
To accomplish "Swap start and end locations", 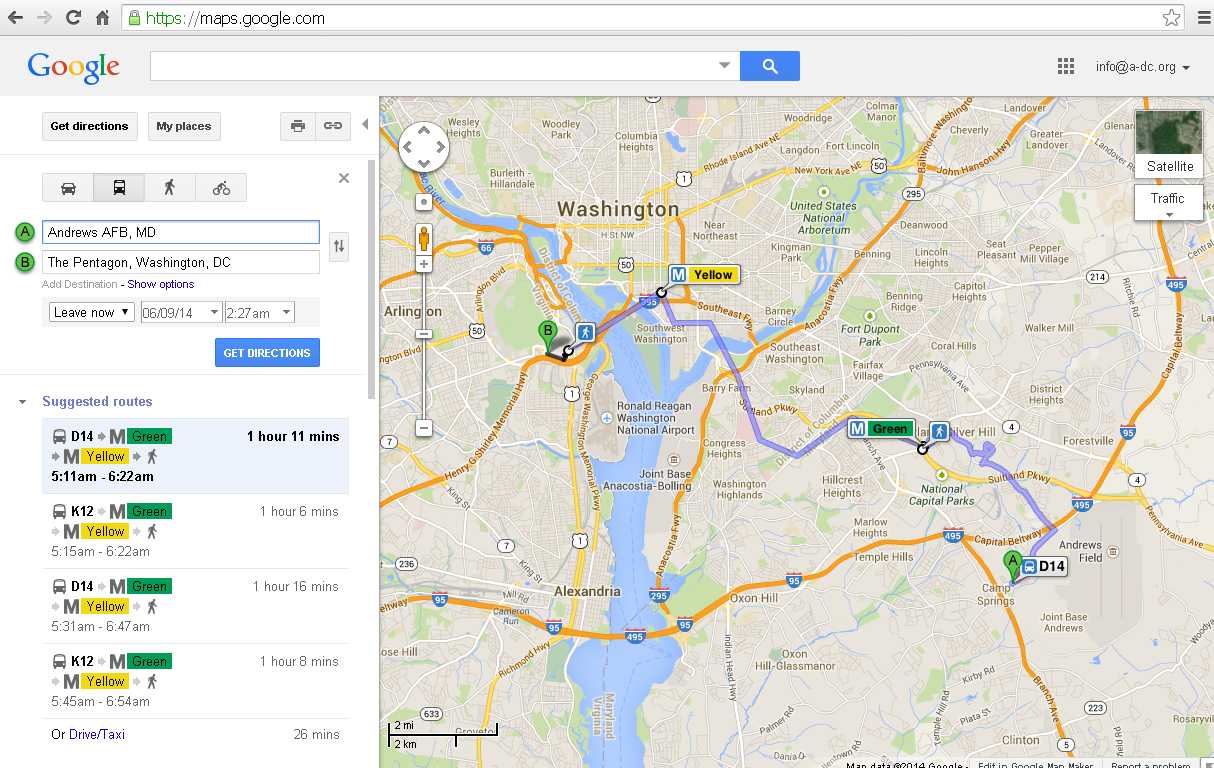I will (340, 246).
